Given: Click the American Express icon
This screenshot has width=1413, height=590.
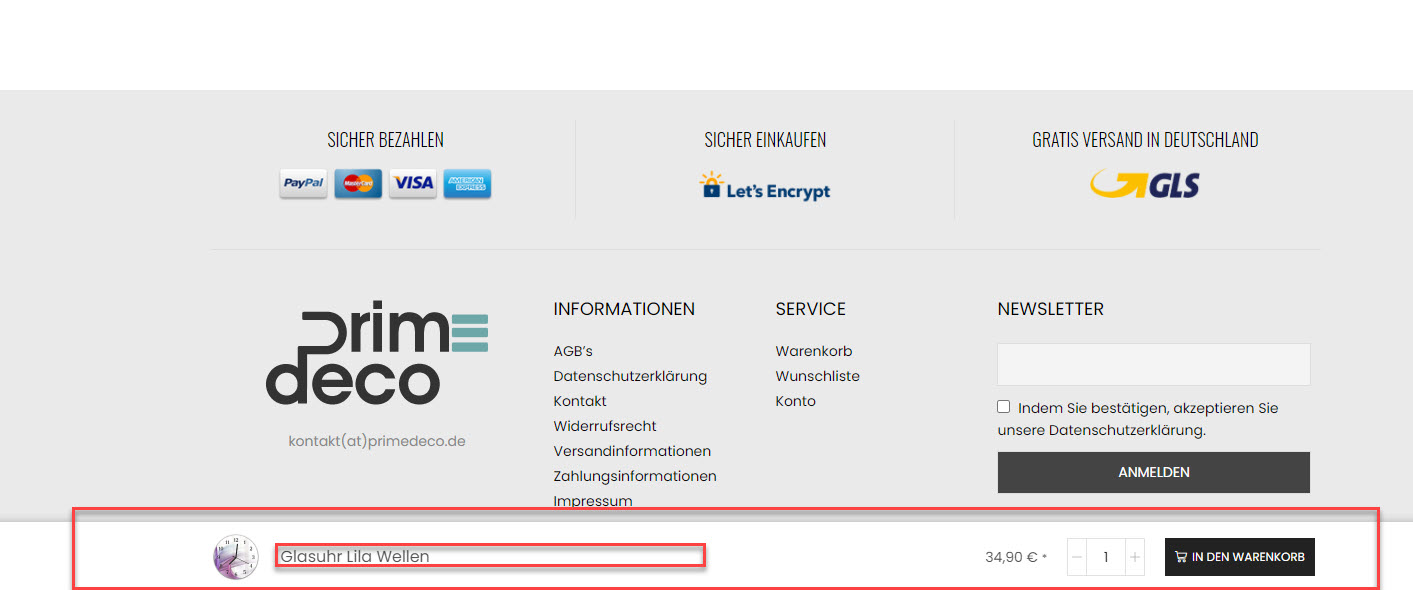Looking at the screenshot, I should [x=467, y=183].
